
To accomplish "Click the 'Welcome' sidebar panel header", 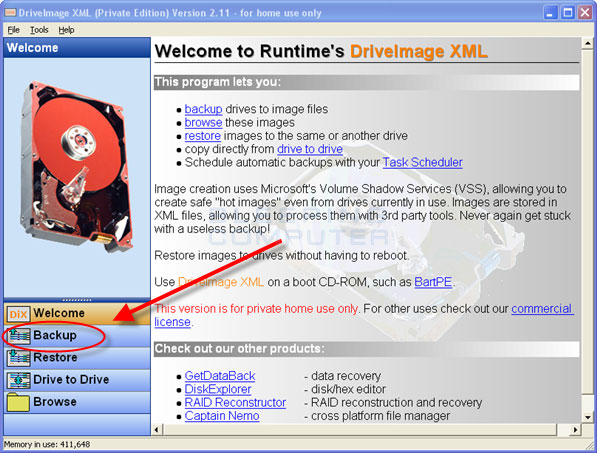I will (x=77, y=48).
